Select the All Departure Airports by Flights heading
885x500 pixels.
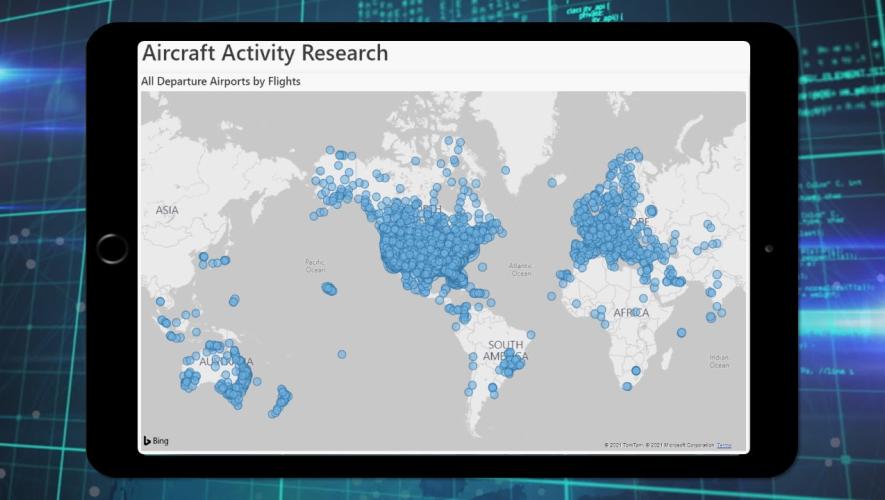coord(221,81)
